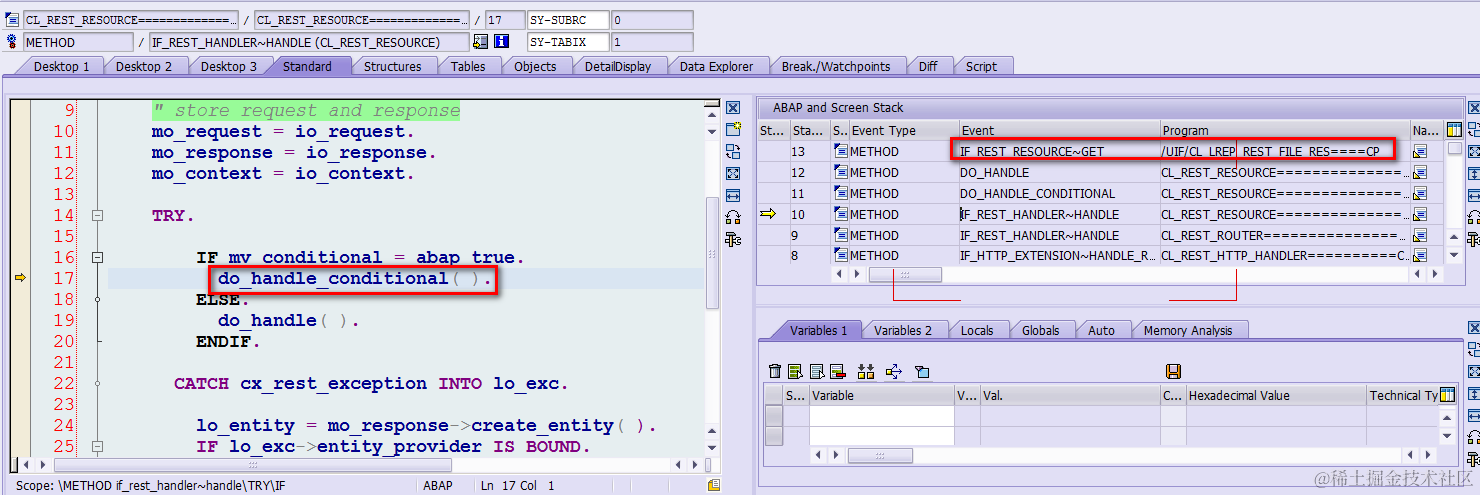Viewport: 1480px width, 495px height.
Task: Click the SY-TABIX field
Action: (567, 42)
